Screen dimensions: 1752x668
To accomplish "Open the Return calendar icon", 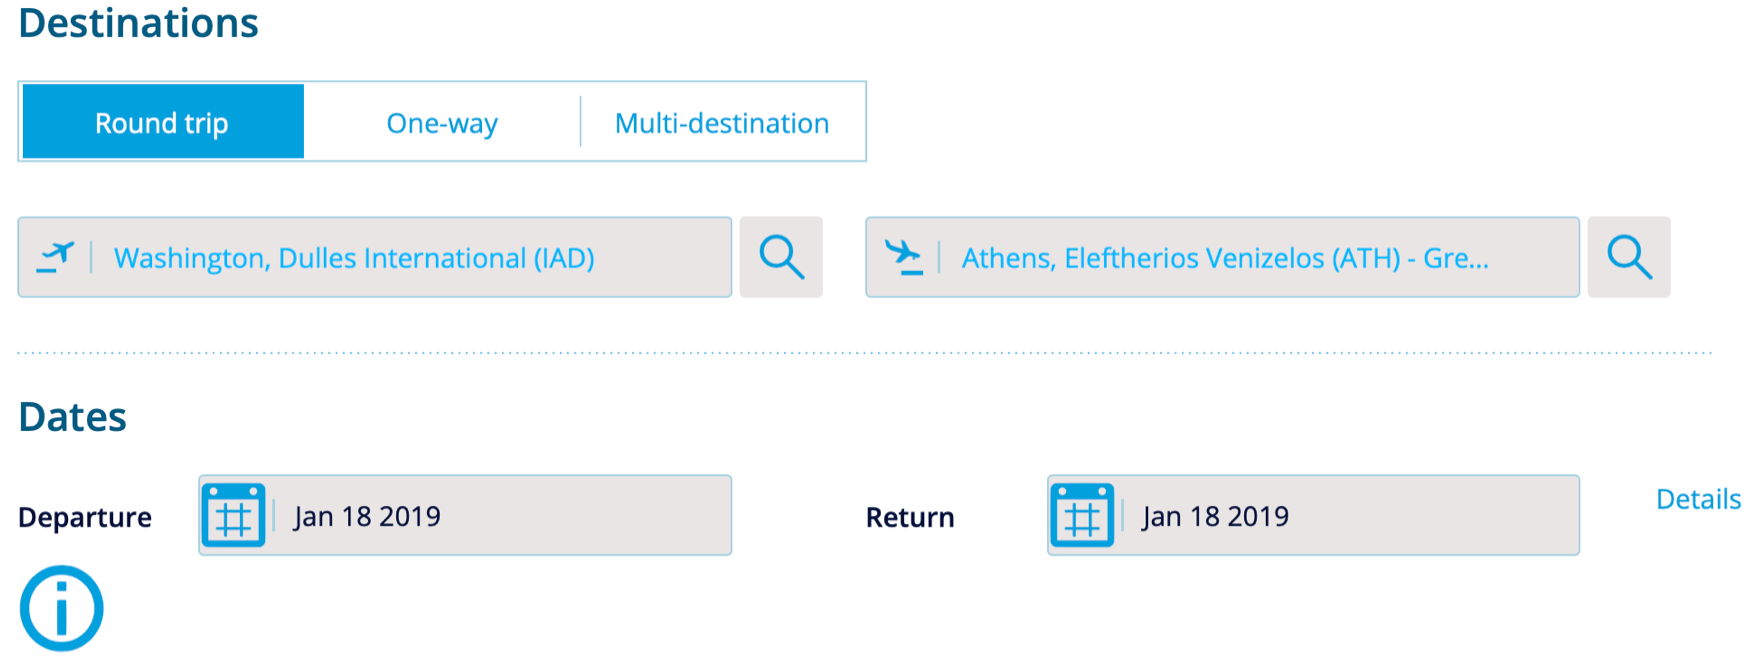I will (x=1082, y=516).
